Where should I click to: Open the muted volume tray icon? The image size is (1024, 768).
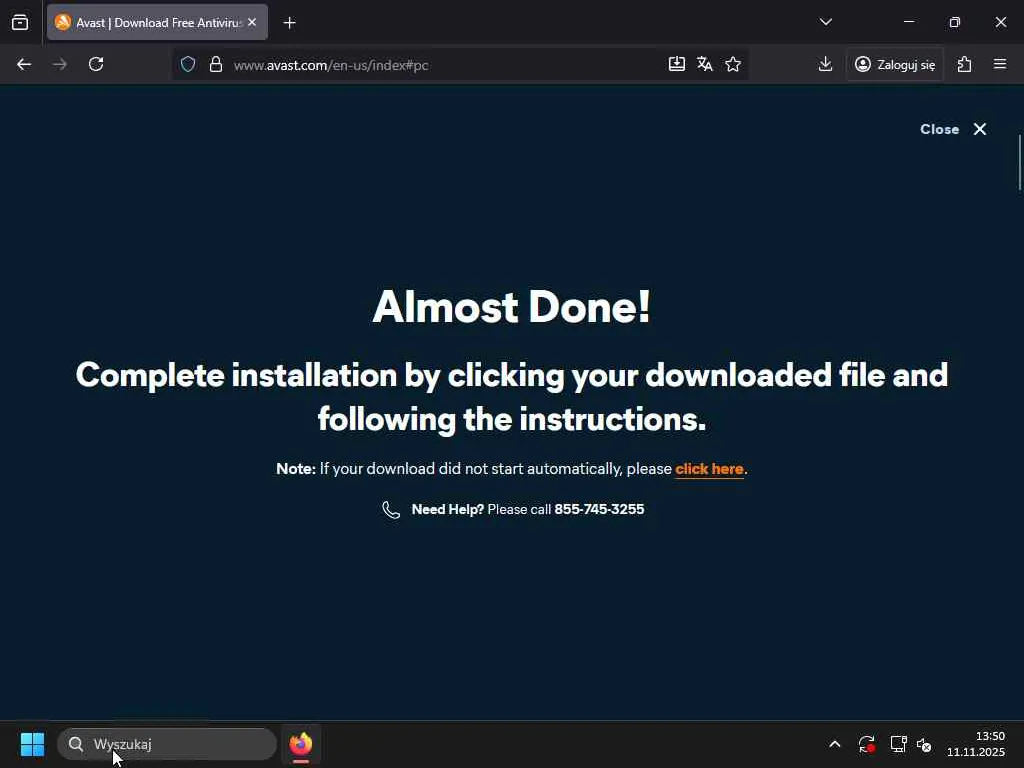pos(924,744)
